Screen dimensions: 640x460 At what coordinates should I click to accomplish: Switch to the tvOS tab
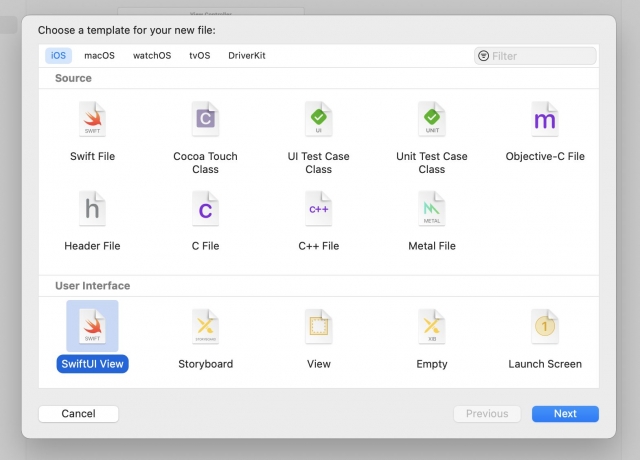coord(200,56)
